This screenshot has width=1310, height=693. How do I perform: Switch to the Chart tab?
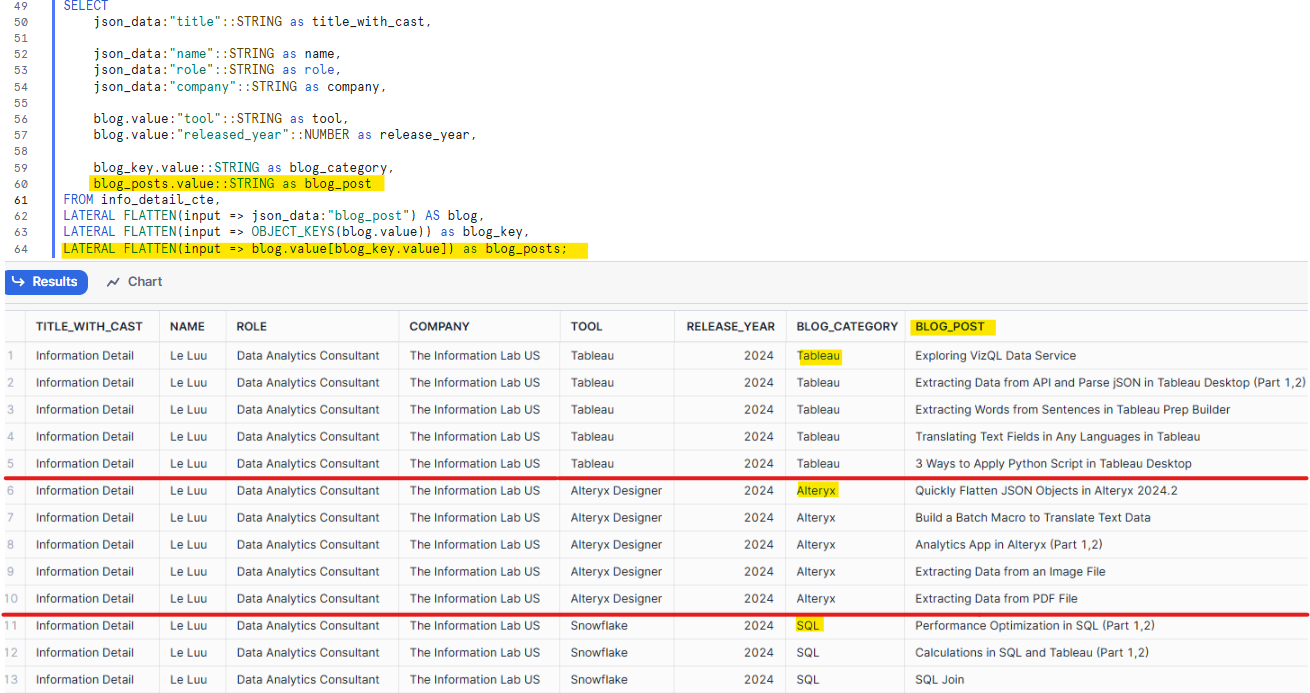(x=134, y=282)
